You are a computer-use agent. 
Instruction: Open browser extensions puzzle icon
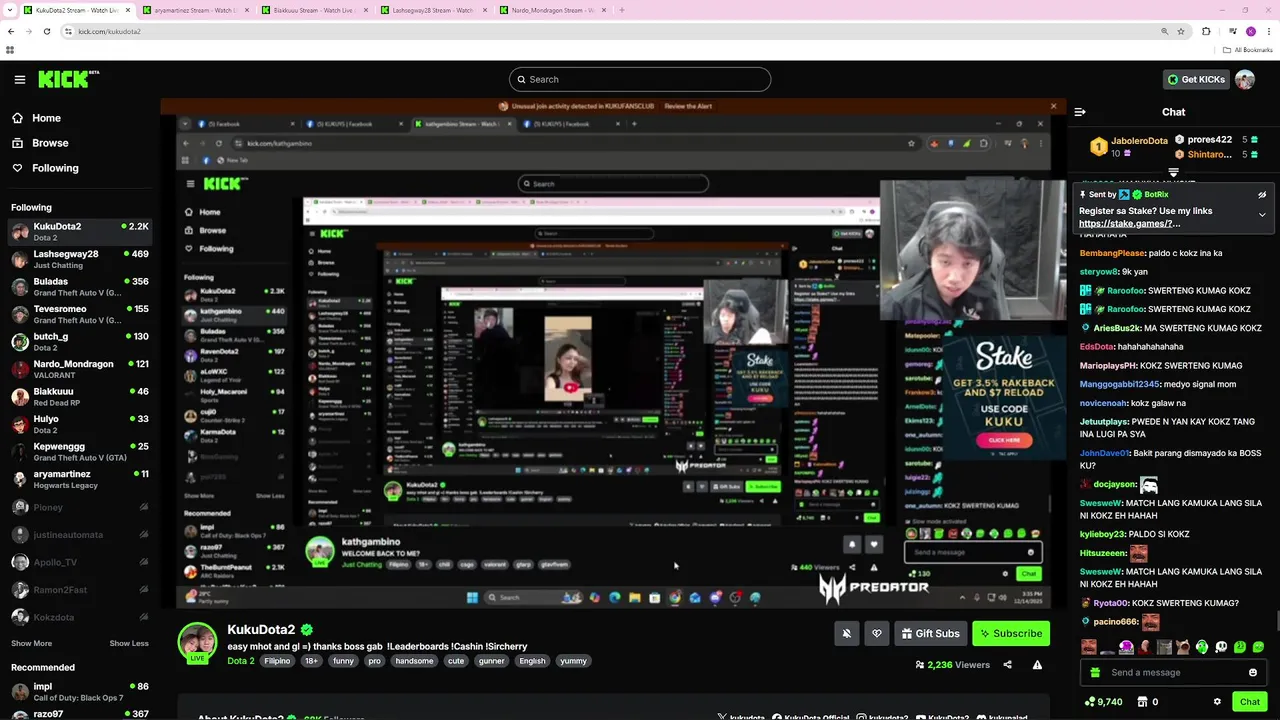click(x=1206, y=31)
